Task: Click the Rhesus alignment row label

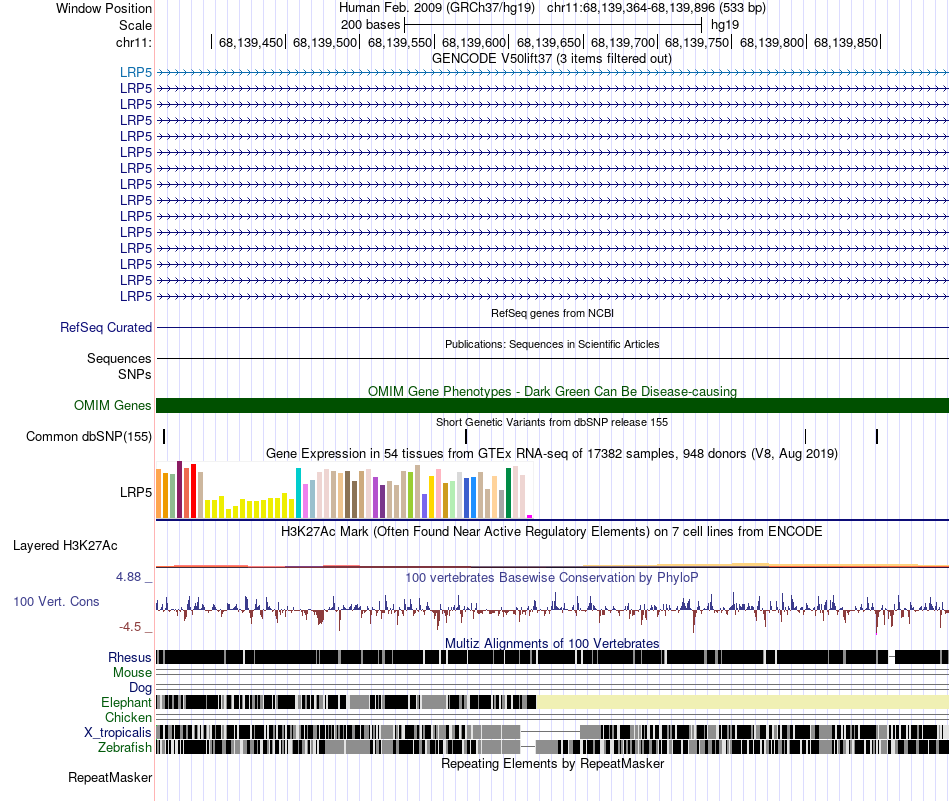Action: click(130, 657)
